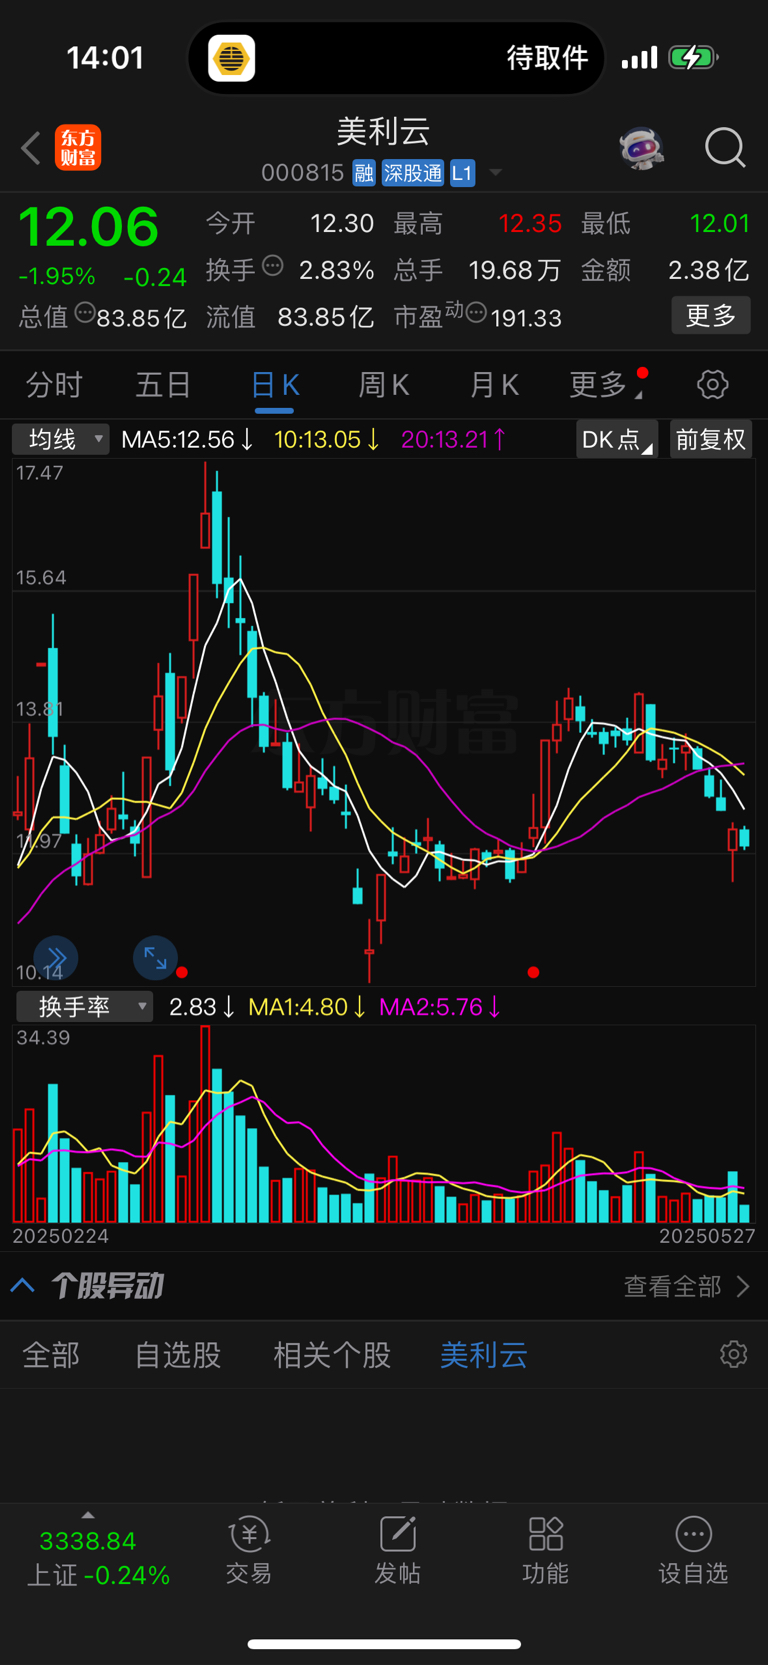This screenshot has height=1665, width=769.
Task: Open the 换手率 sub-indicator dropdown
Action: 85,1006
